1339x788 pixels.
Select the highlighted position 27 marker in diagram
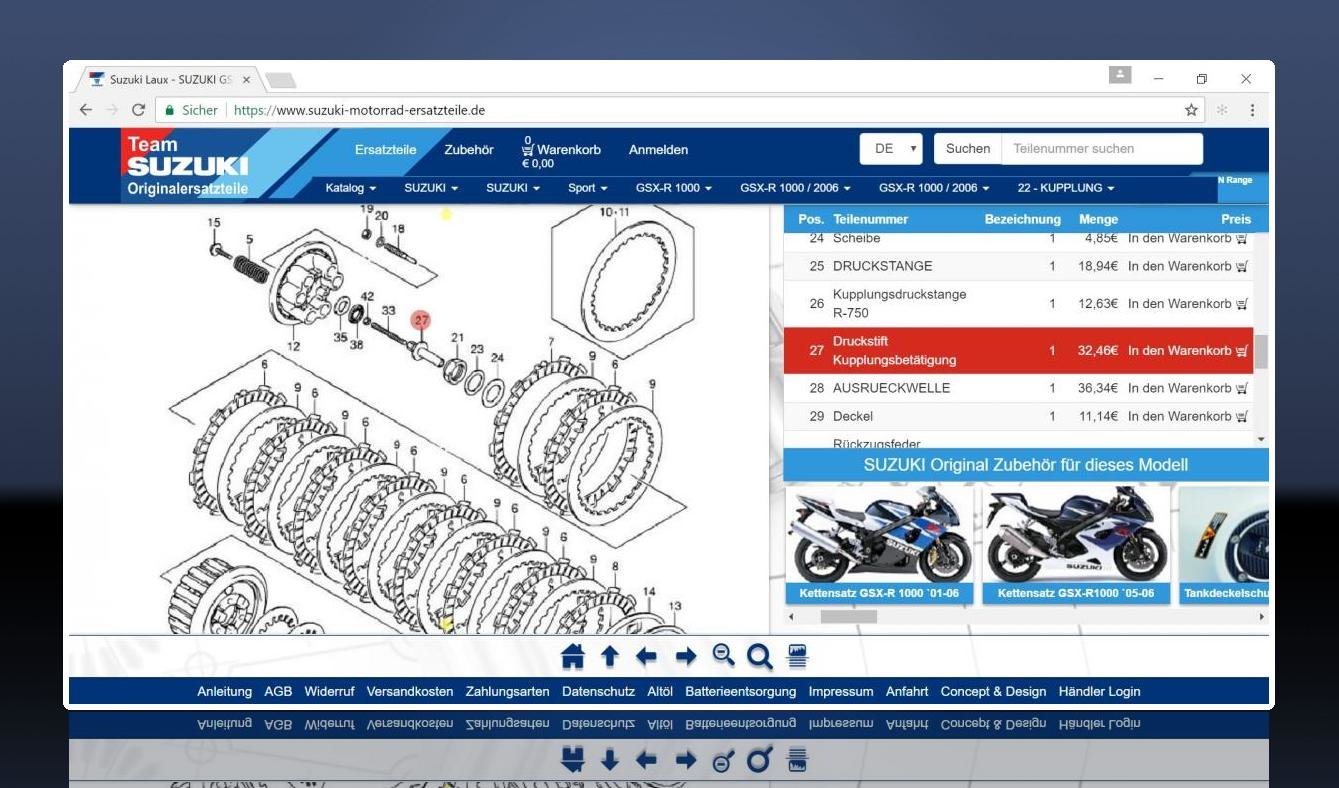click(421, 320)
